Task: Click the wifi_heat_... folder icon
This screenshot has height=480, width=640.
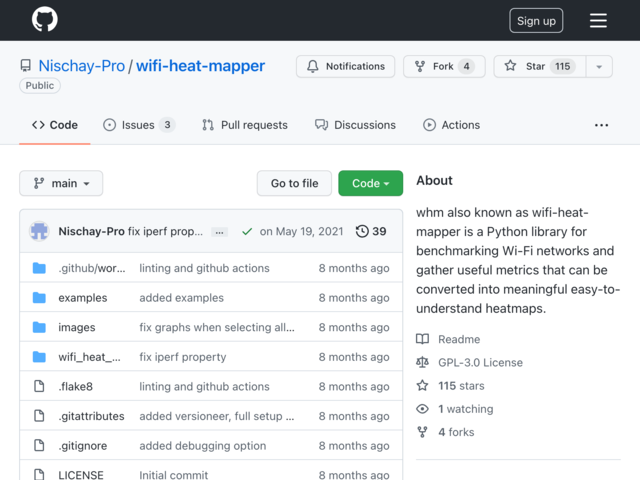Action: pyautogui.click(x=39, y=357)
